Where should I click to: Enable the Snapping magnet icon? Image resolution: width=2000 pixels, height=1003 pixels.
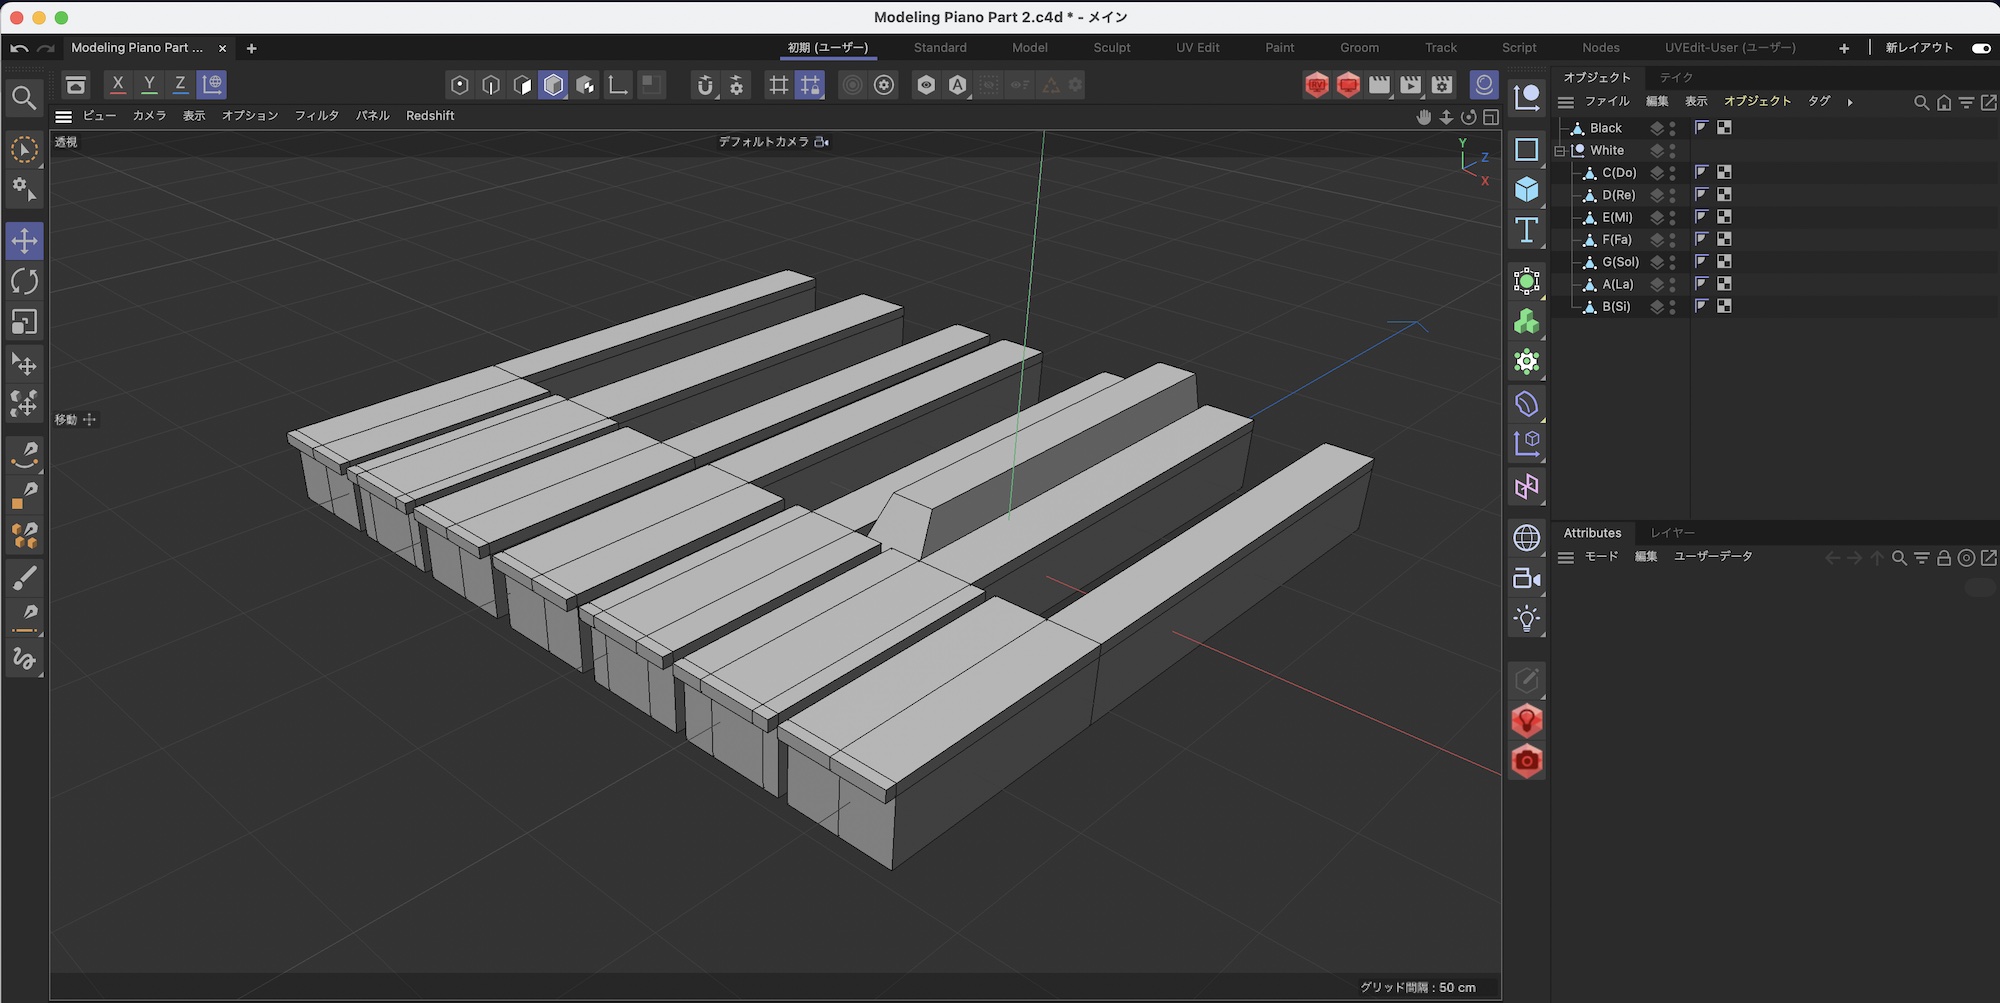pyautogui.click(x=706, y=85)
